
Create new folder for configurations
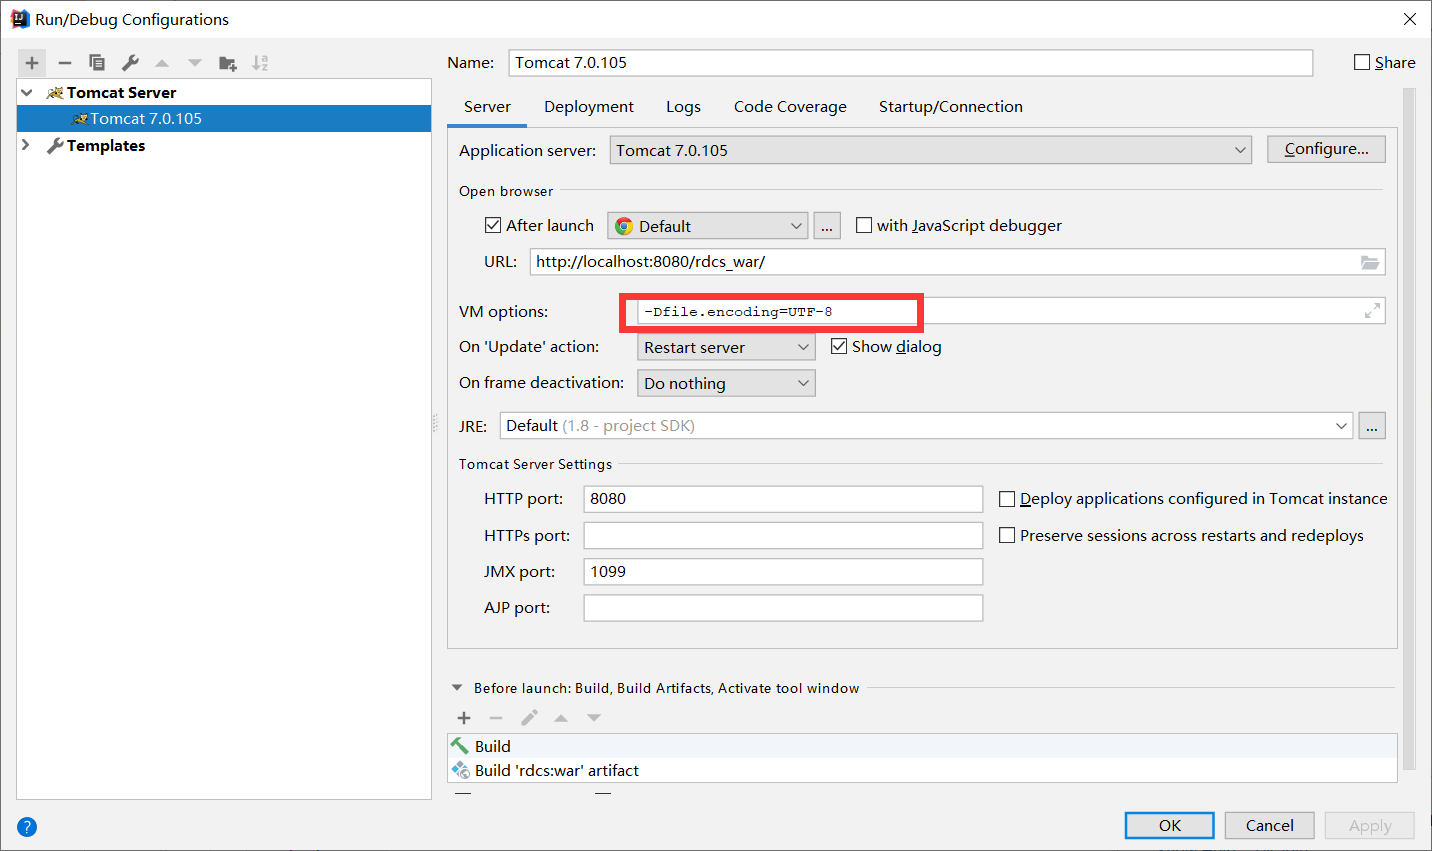[x=228, y=63]
